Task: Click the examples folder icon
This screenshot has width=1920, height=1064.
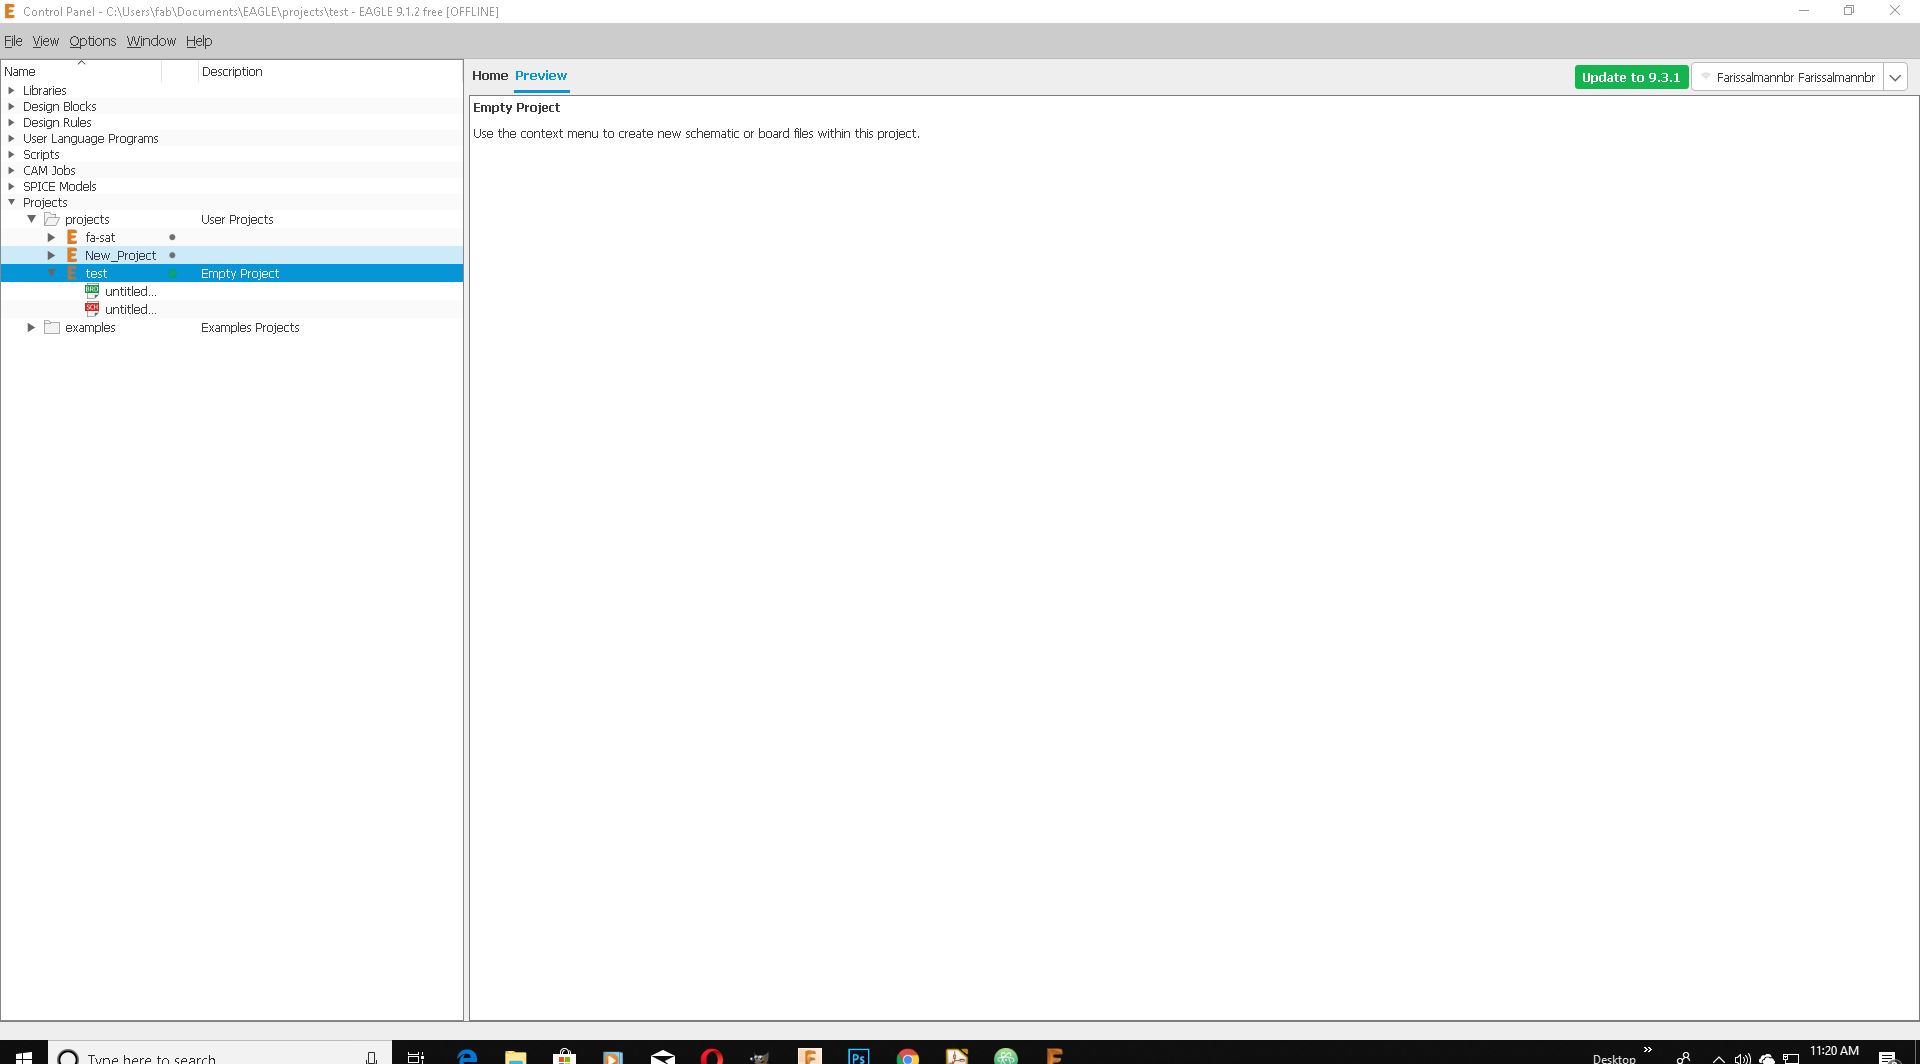Action: (x=52, y=328)
